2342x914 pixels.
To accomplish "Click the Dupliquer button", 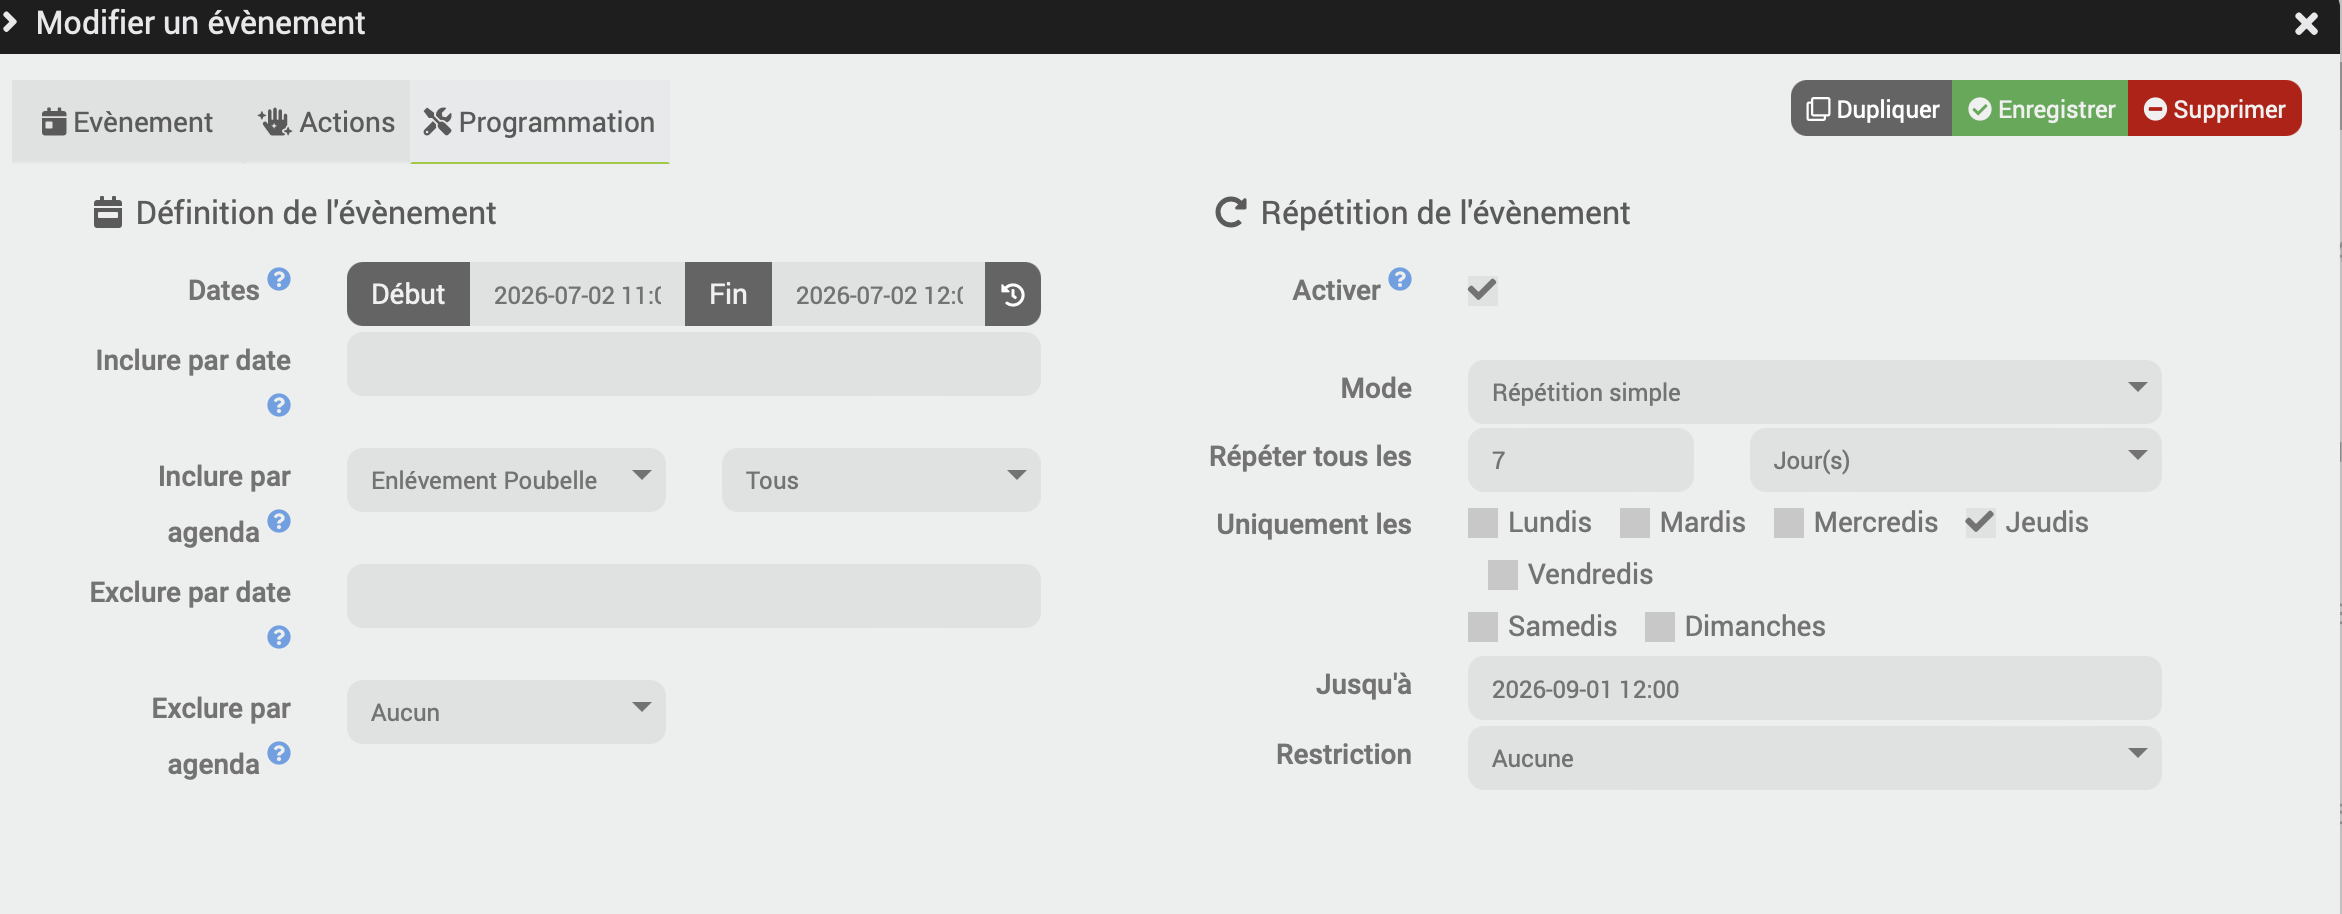I will tap(1872, 109).
